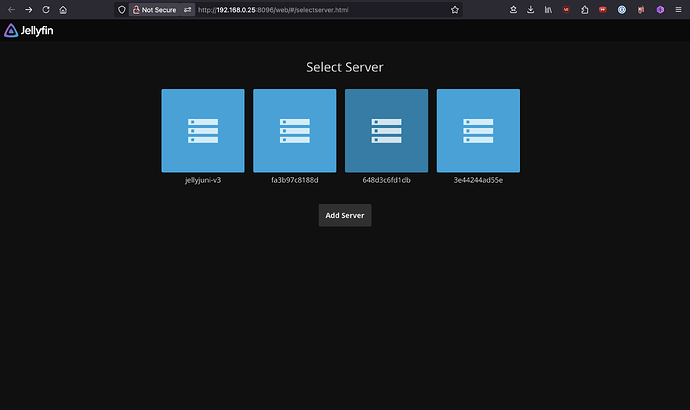690x410 pixels.
Task: Open the red shield extension icon
Action: (566, 10)
